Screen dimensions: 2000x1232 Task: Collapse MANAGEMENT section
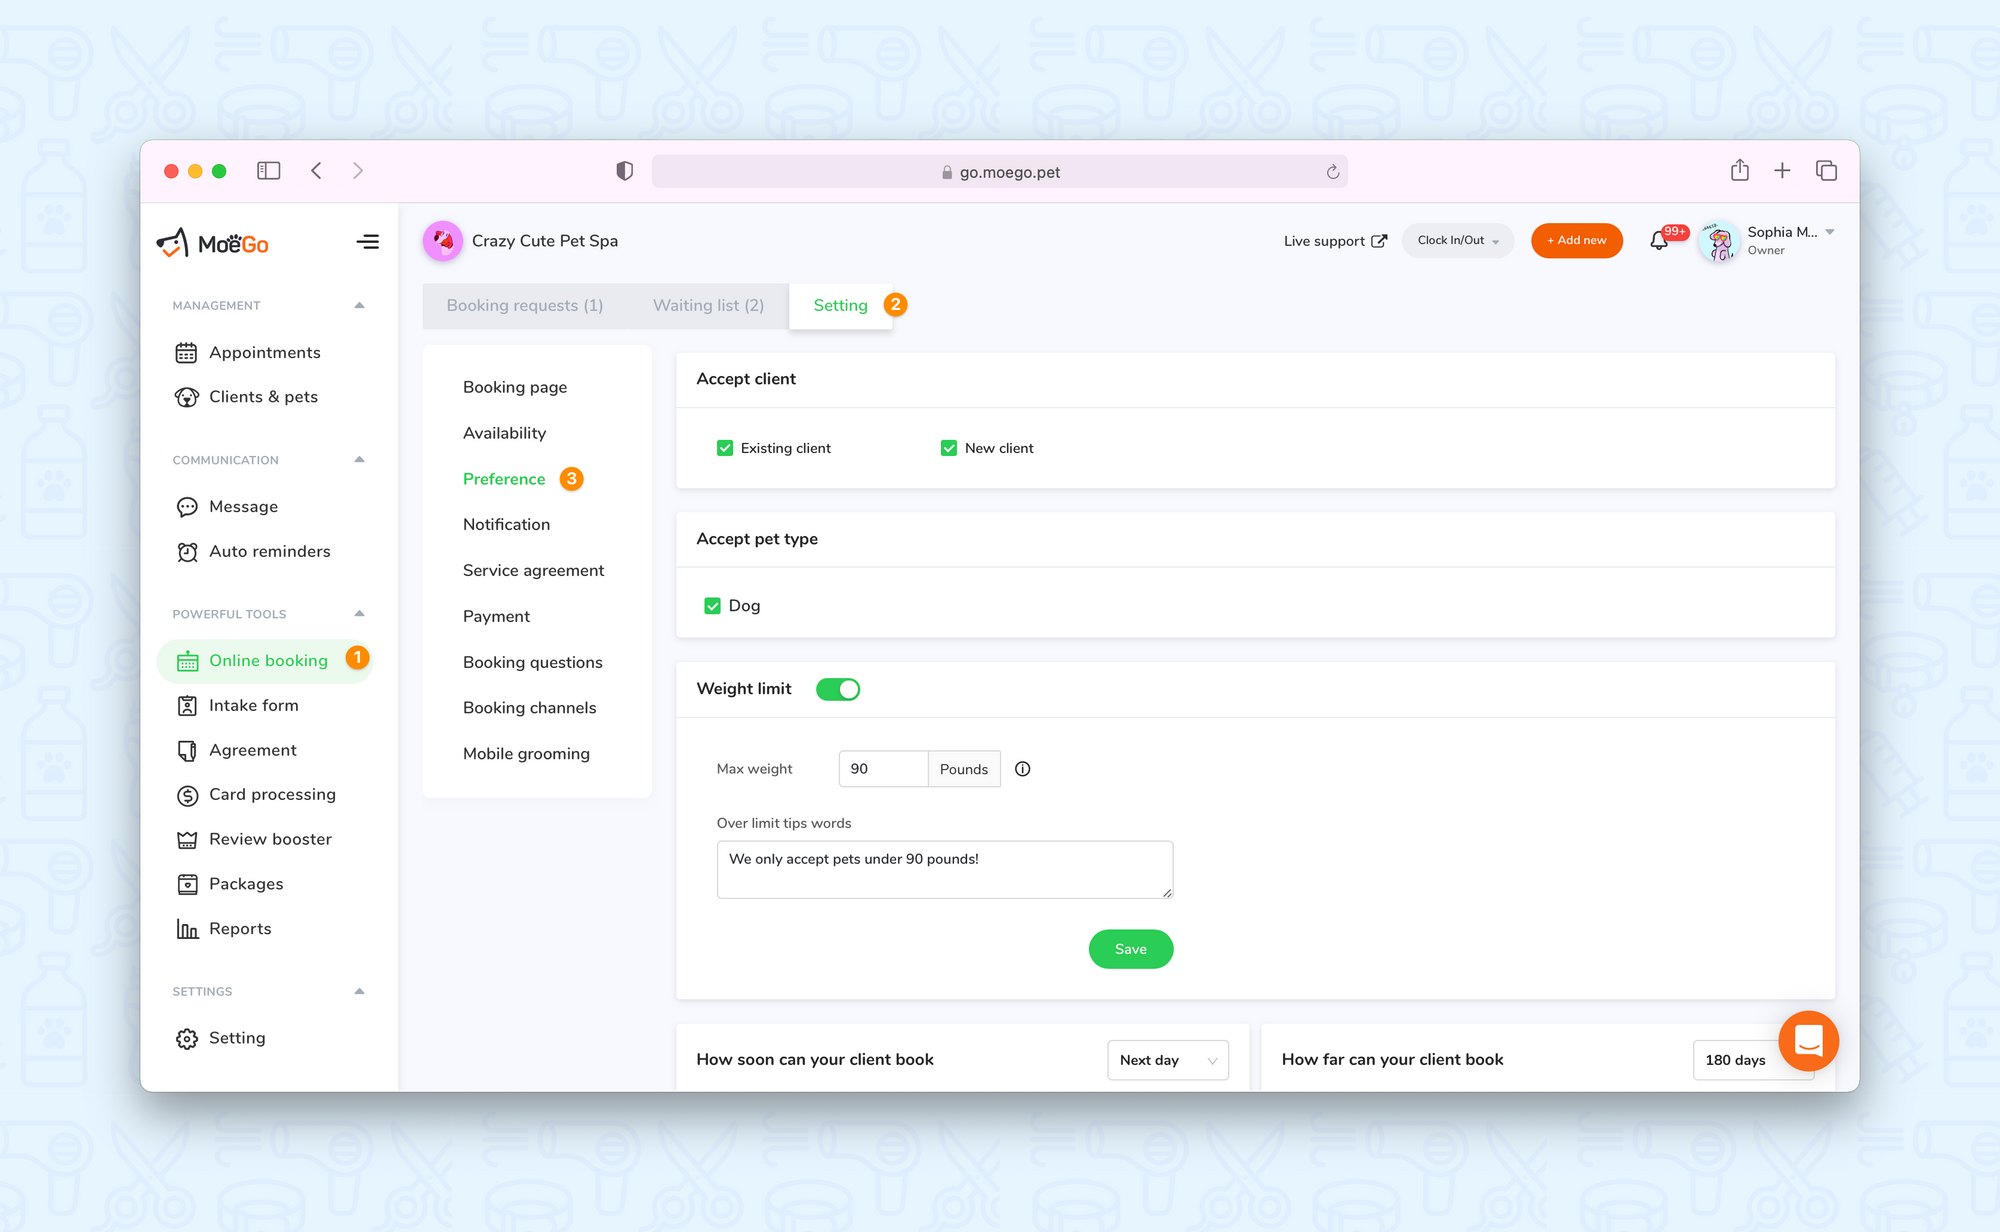[359, 306]
